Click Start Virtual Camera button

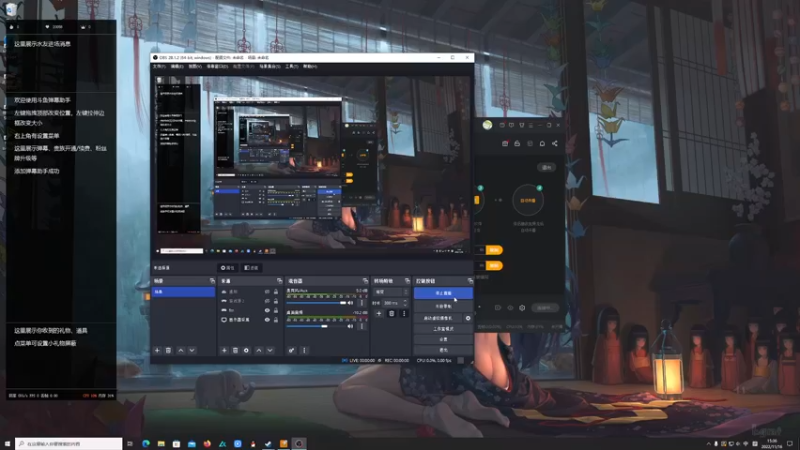point(438,318)
